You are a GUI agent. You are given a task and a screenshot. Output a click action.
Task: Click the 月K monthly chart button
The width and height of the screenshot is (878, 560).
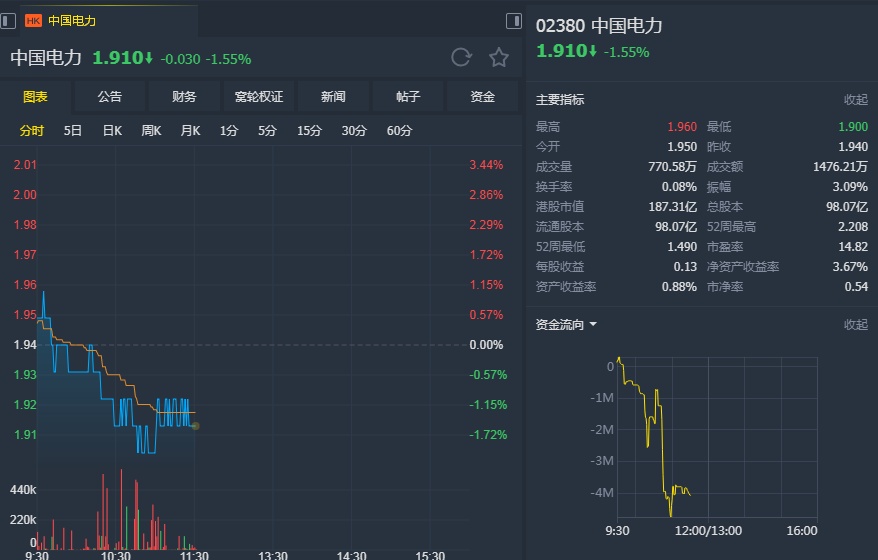coord(190,130)
